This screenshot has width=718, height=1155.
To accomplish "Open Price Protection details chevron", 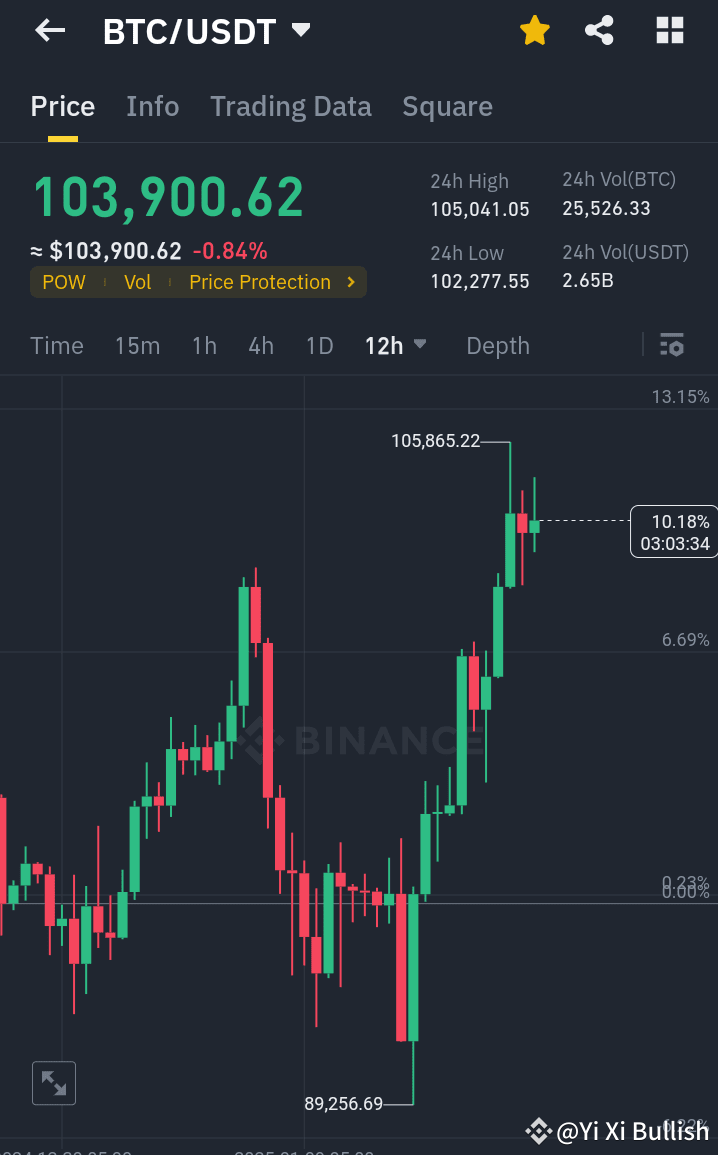I will pos(351,282).
